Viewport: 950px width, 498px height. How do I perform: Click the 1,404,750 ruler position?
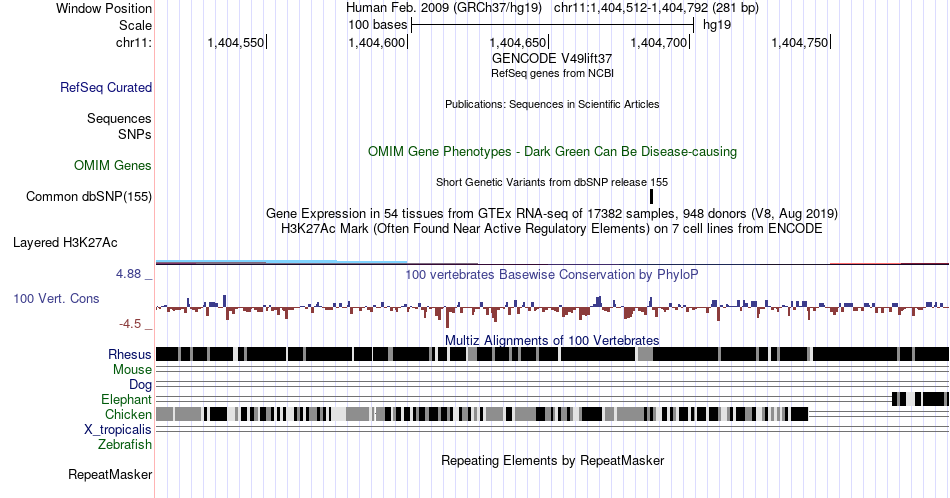[800, 42]
